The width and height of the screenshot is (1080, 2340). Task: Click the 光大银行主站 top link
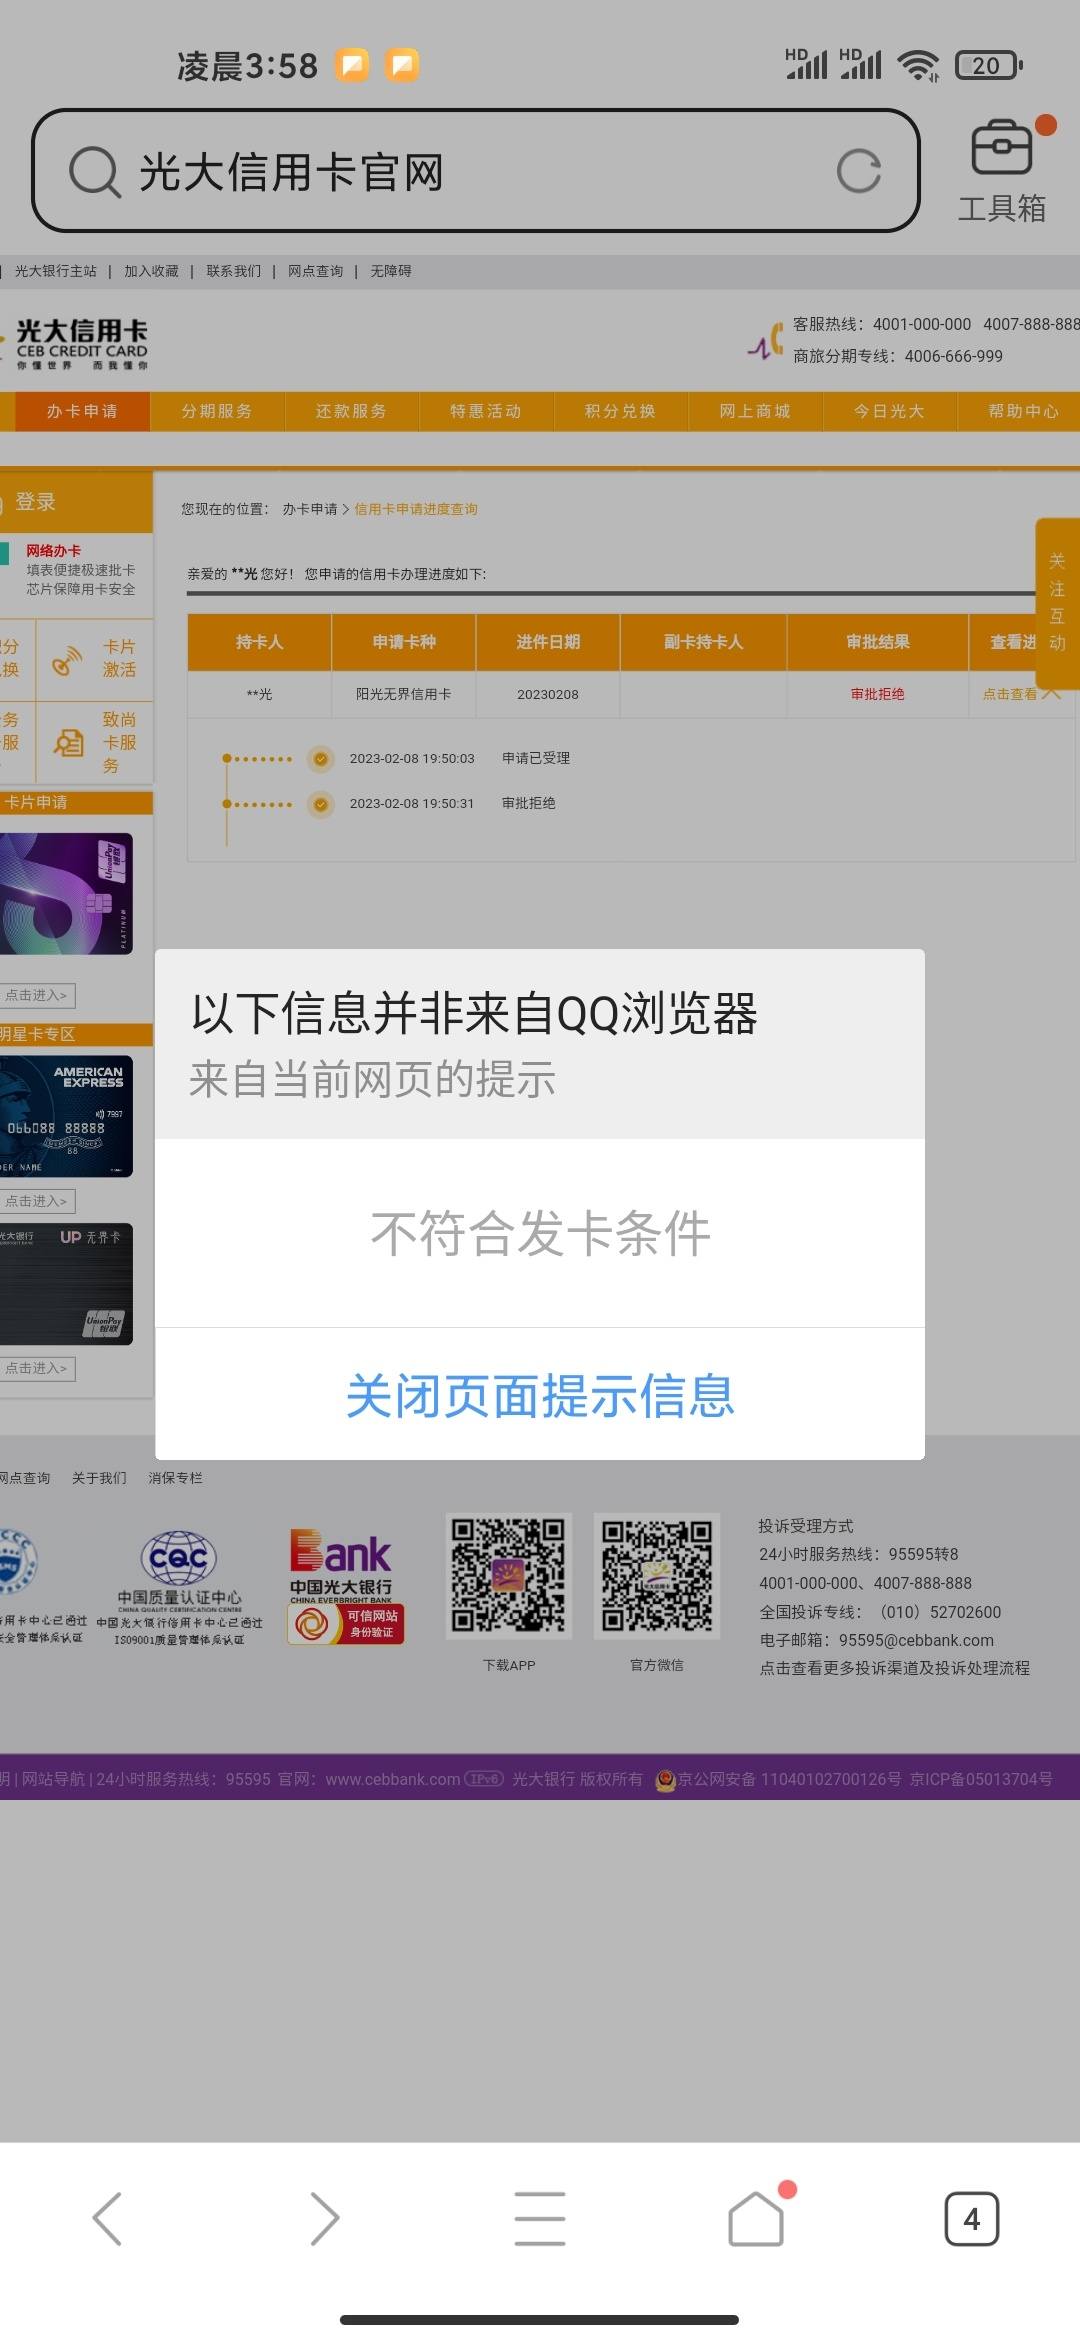(56, 271)
